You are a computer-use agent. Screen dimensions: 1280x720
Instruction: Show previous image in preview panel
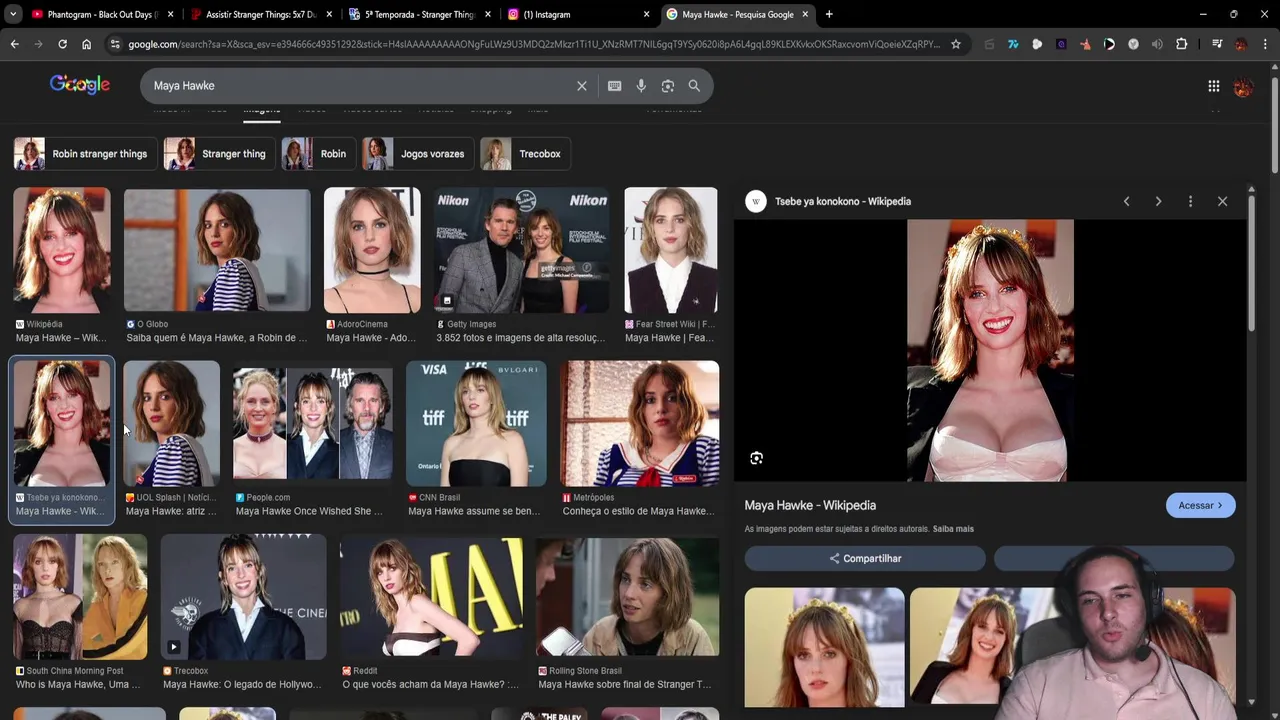point(1126,201)
